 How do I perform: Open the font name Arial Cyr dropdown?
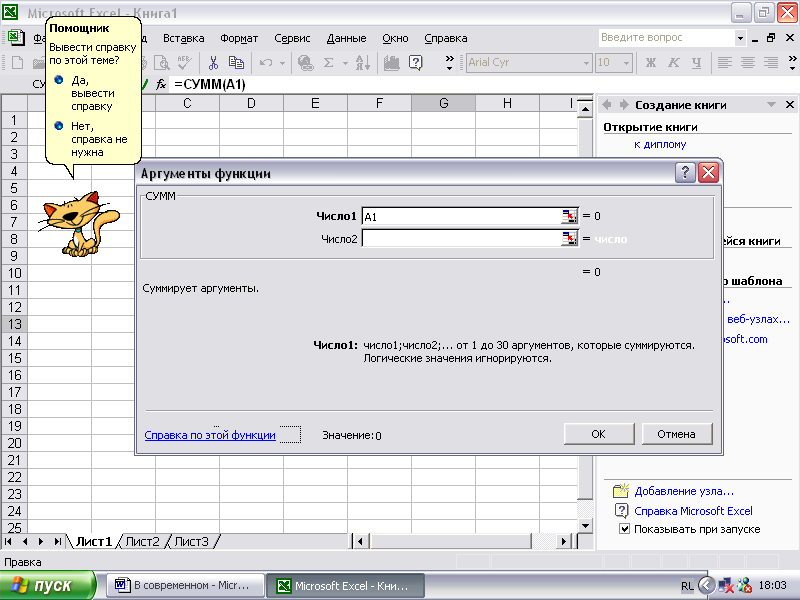(x=586, y=63)
